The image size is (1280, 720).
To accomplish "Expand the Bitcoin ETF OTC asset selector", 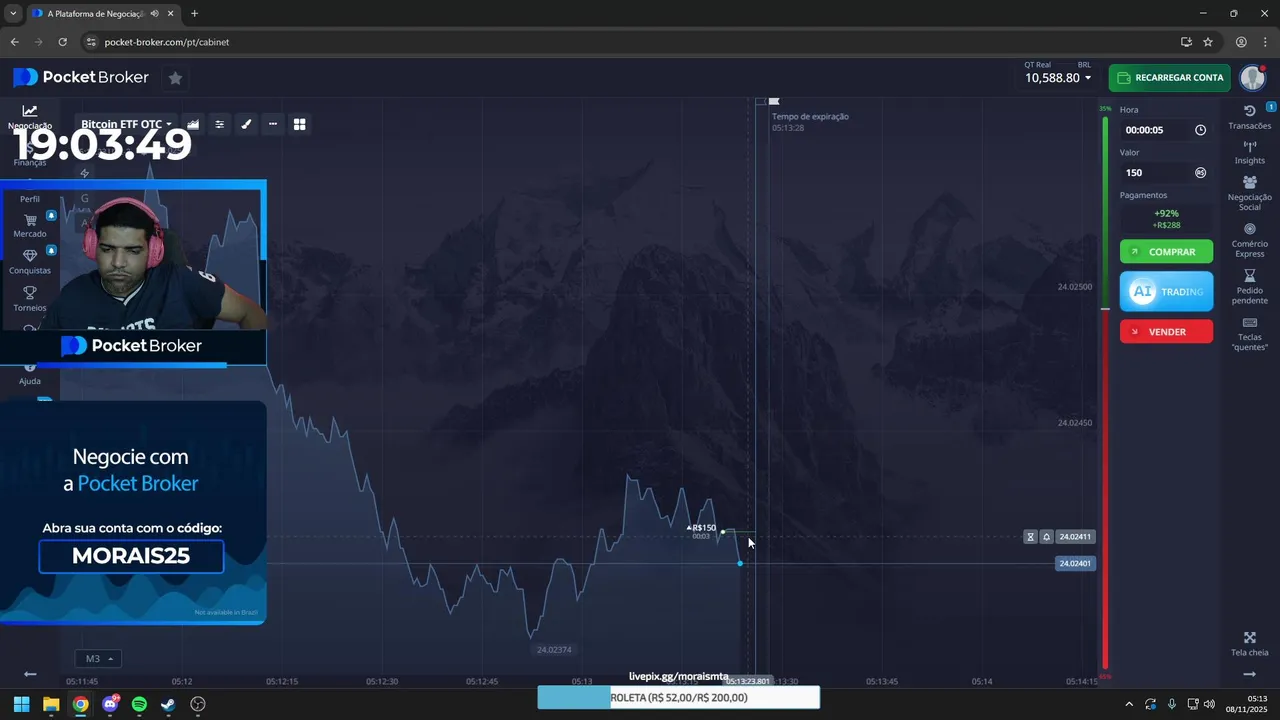I will click(x=126, y=124).
